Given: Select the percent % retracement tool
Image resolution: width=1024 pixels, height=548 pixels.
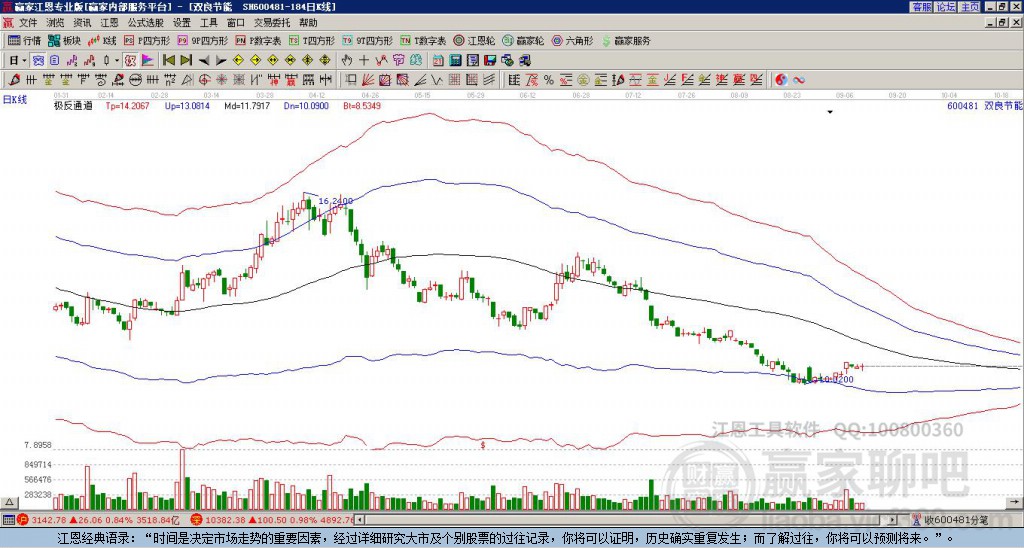Looking at the screenshot, I should (549, 80).
